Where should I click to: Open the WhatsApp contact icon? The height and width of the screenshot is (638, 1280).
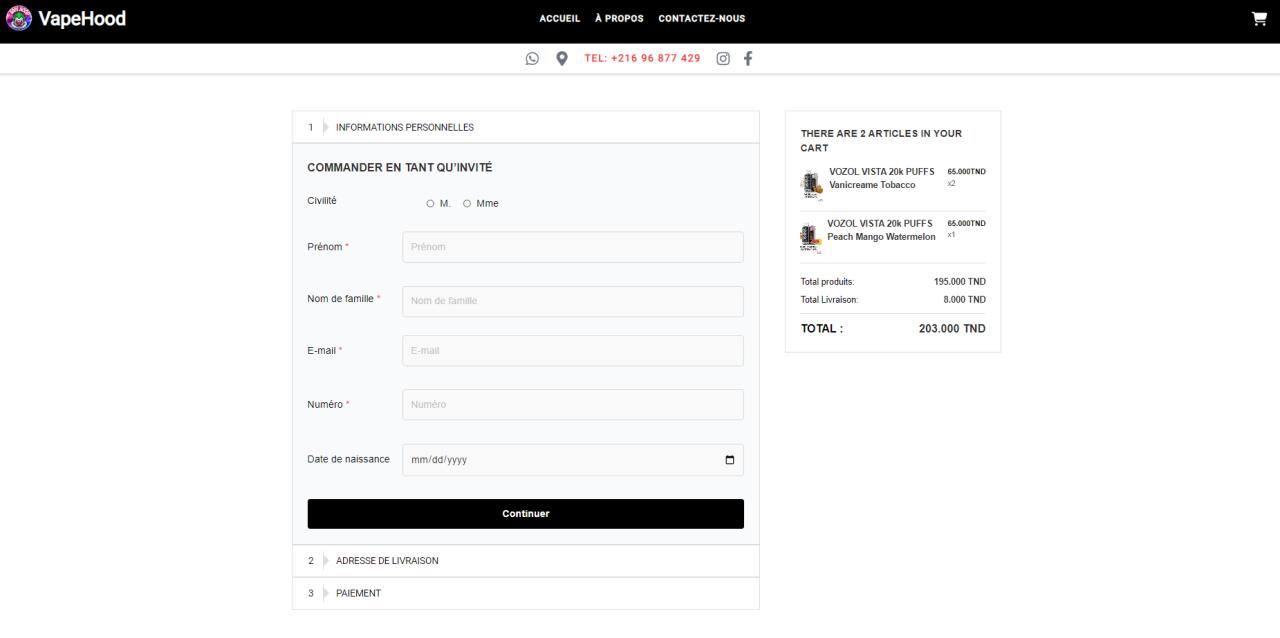(x=532, y=58)
